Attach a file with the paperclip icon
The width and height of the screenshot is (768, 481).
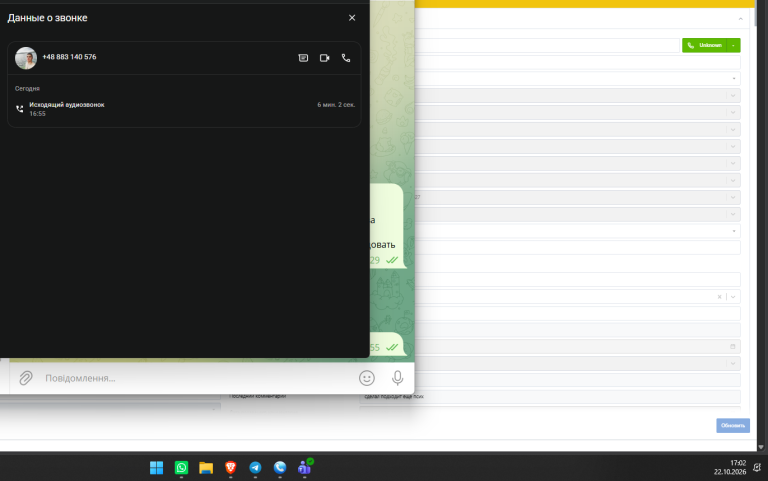[x=25, y=378]
